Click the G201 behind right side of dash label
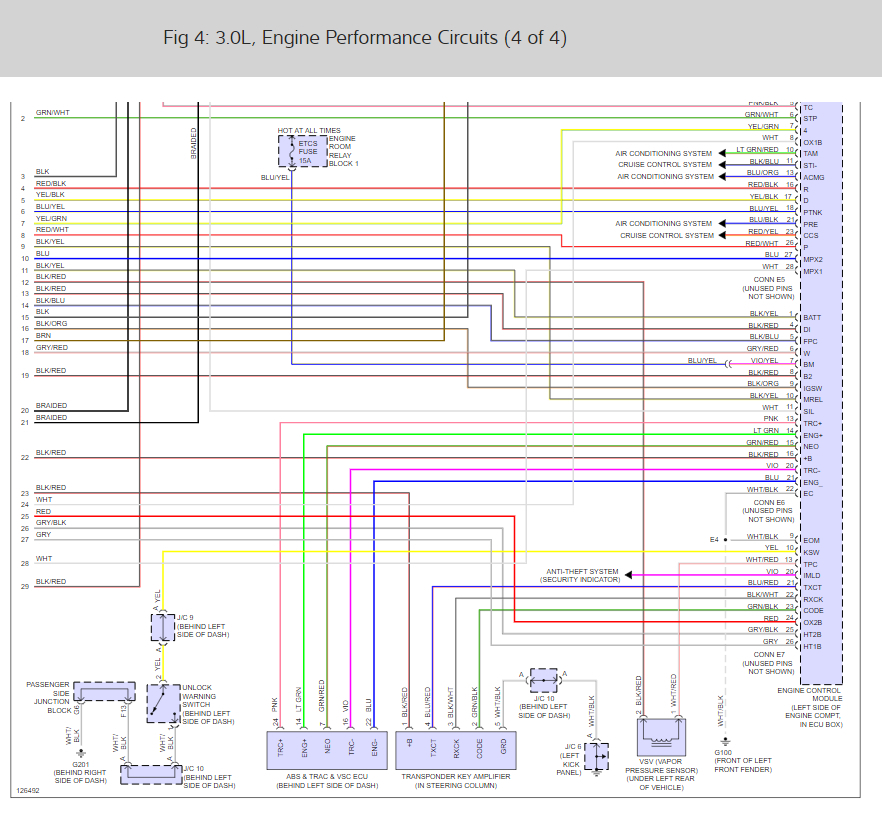 pyautogui.click(x=80, y=772)
